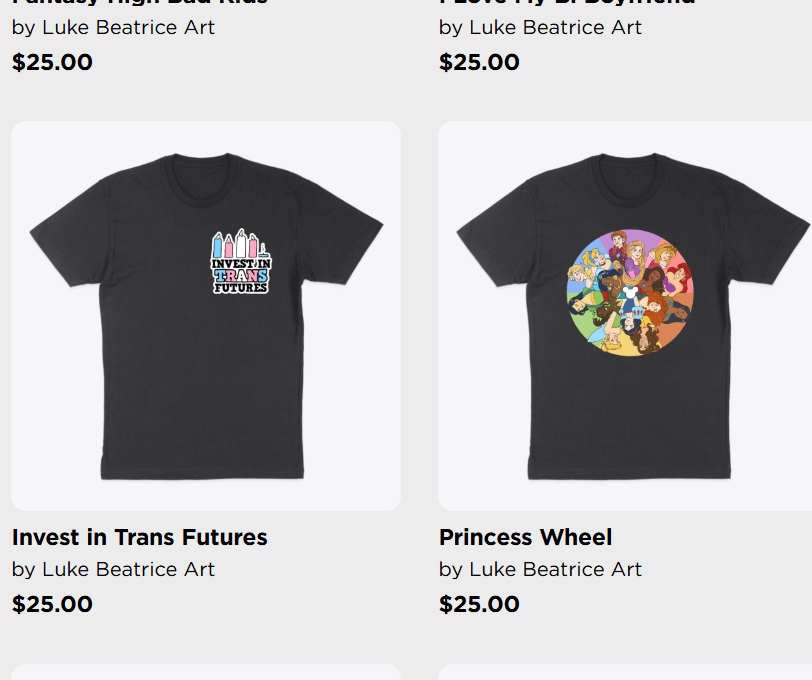Click the Princess Wheel product title
812x680 pixels.
pos(525,537)
